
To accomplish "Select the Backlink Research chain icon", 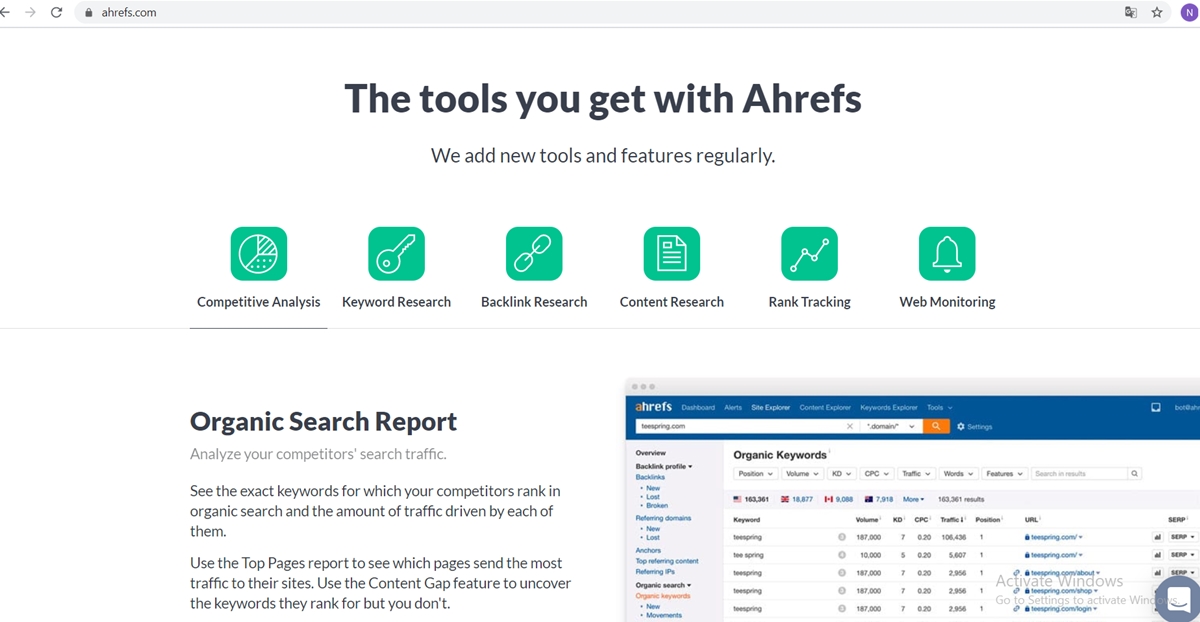I will (534, 253).
